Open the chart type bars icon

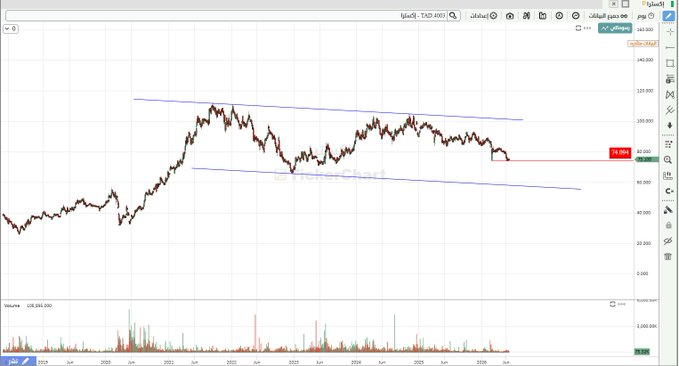(x=543, y=16)
